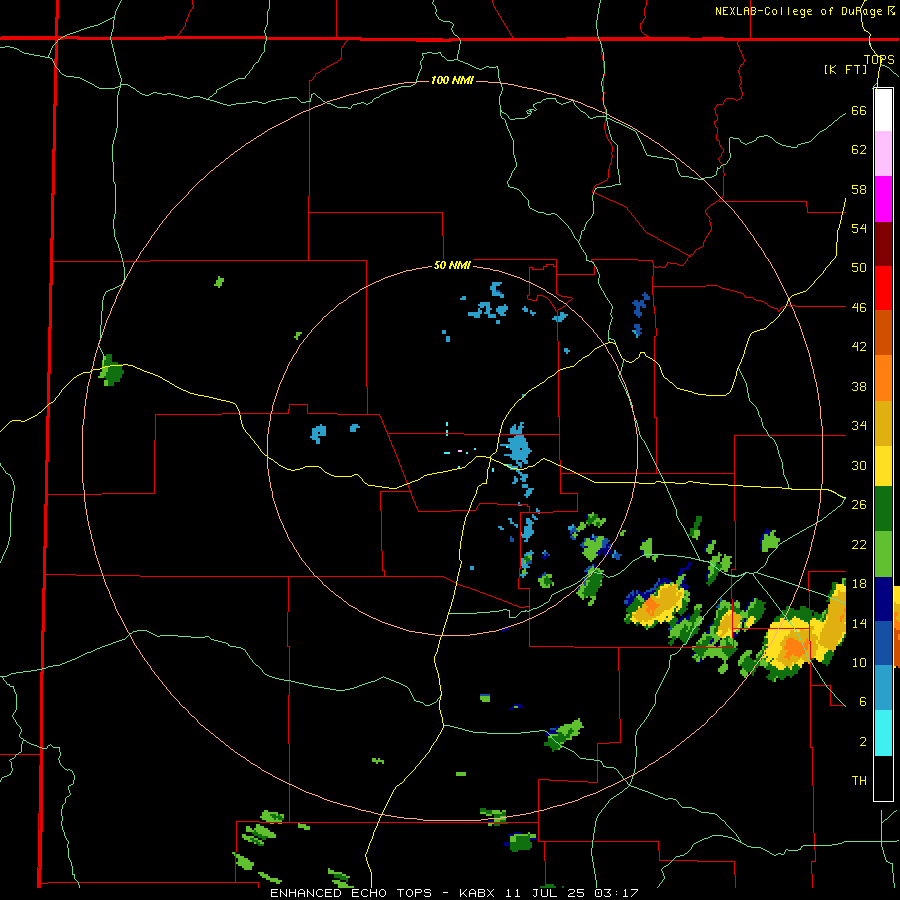Screen dimensions: 900x900
Task: Click the legend value '10'
Action: coord(859,662)
